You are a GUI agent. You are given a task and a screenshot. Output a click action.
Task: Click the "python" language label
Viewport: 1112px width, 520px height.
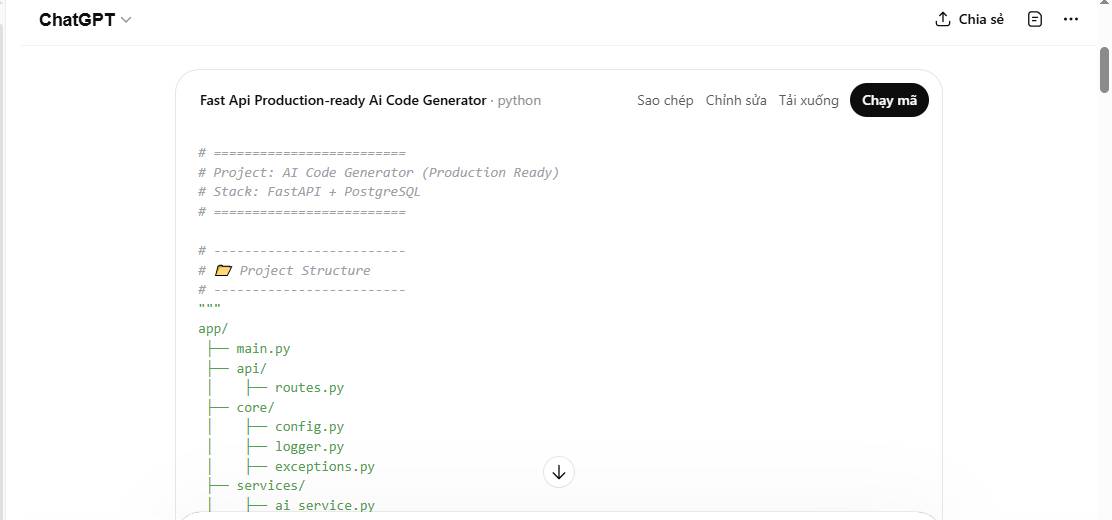point(519,100)
